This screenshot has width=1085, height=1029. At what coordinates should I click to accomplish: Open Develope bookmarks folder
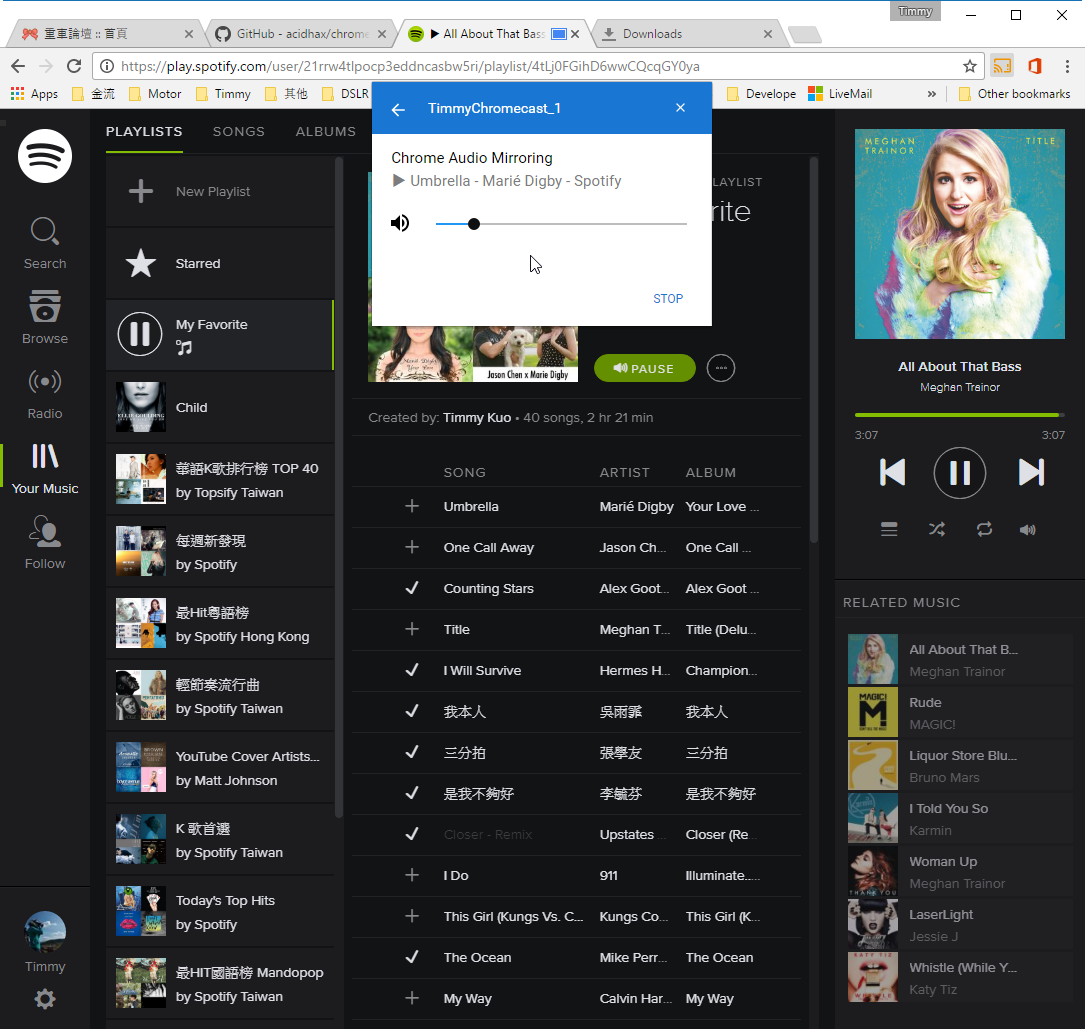[761, 93]
